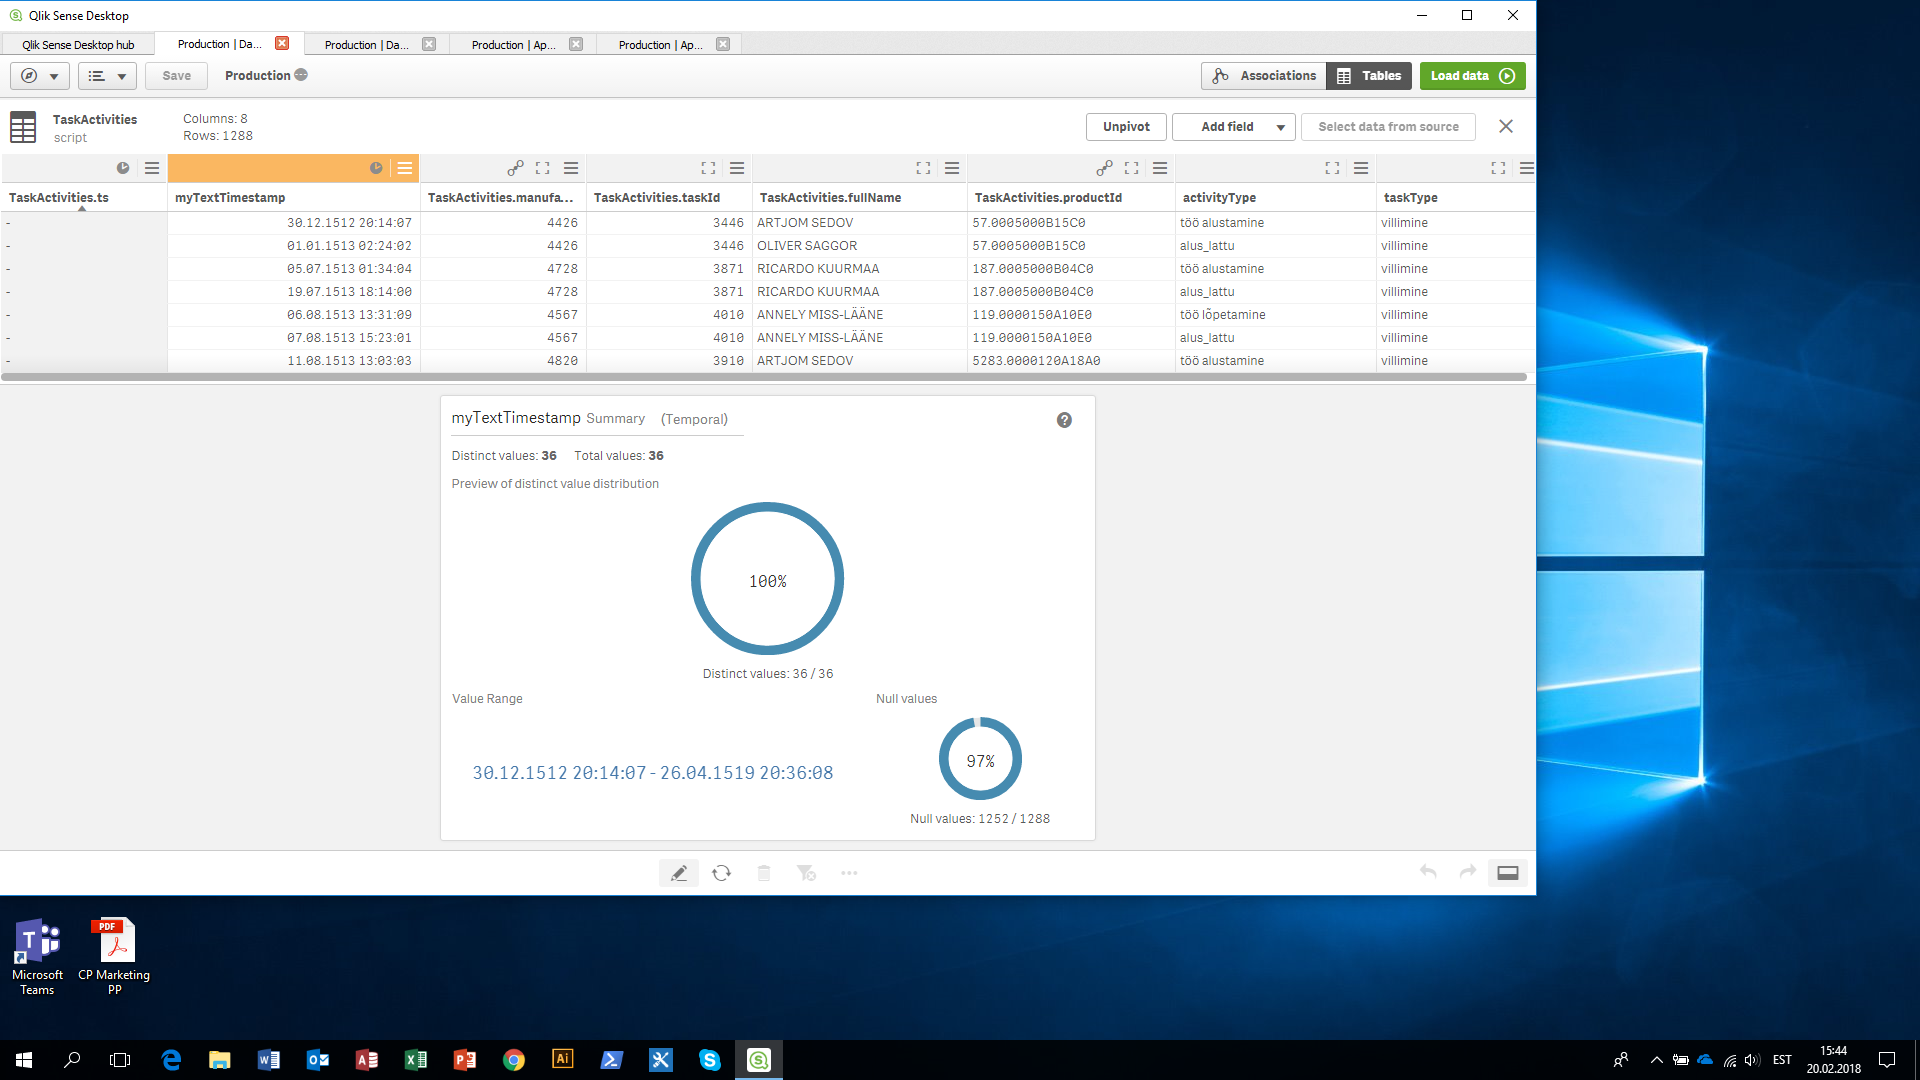Click the Unpivot button
This screenshot has height=1080, width=1920.
[x=1126, y=127]
